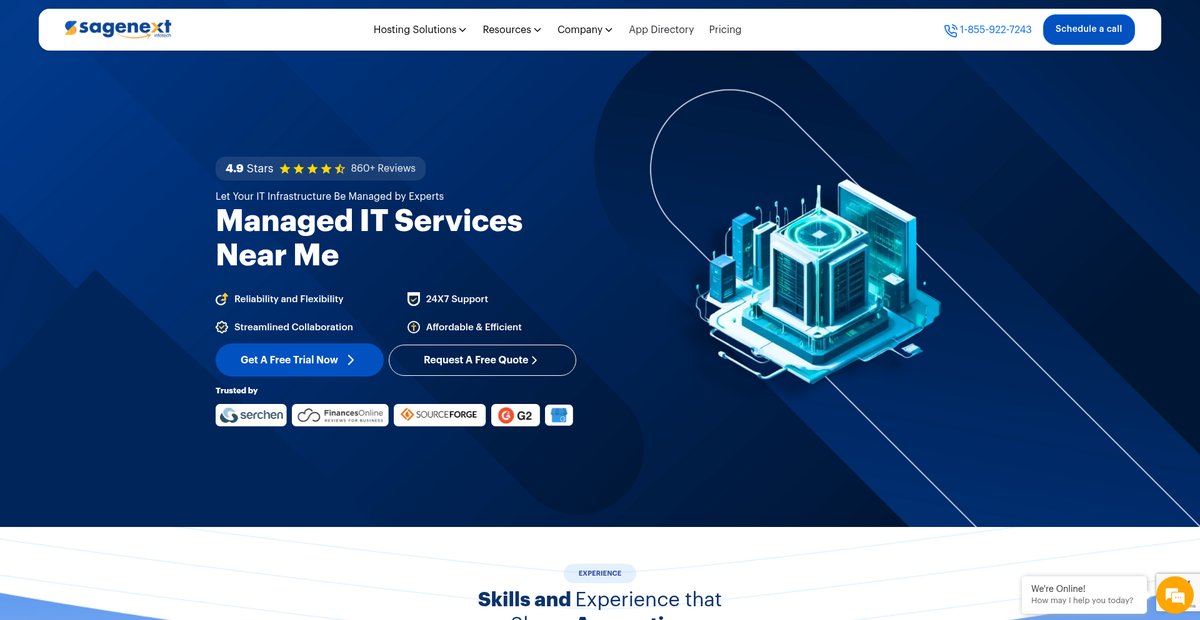Expand the Resources dropdown
This screenshot has width=1200, height=620.
click(512, 30)
